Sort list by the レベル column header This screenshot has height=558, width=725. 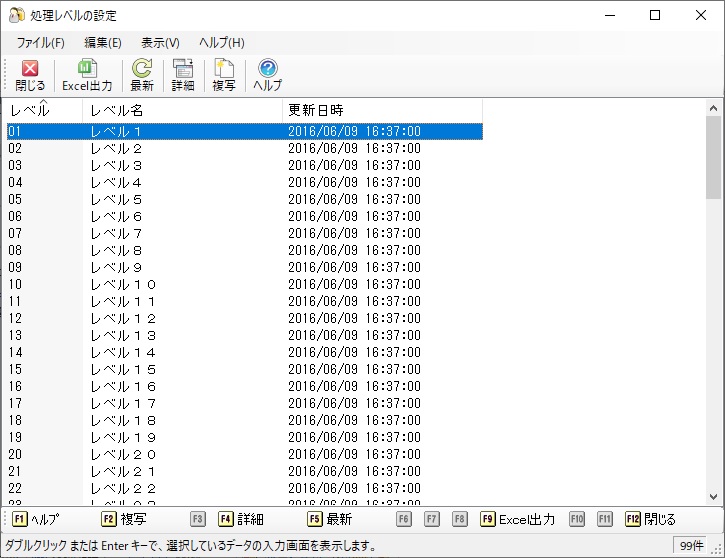pyautogui.click(x=42, y=110)
